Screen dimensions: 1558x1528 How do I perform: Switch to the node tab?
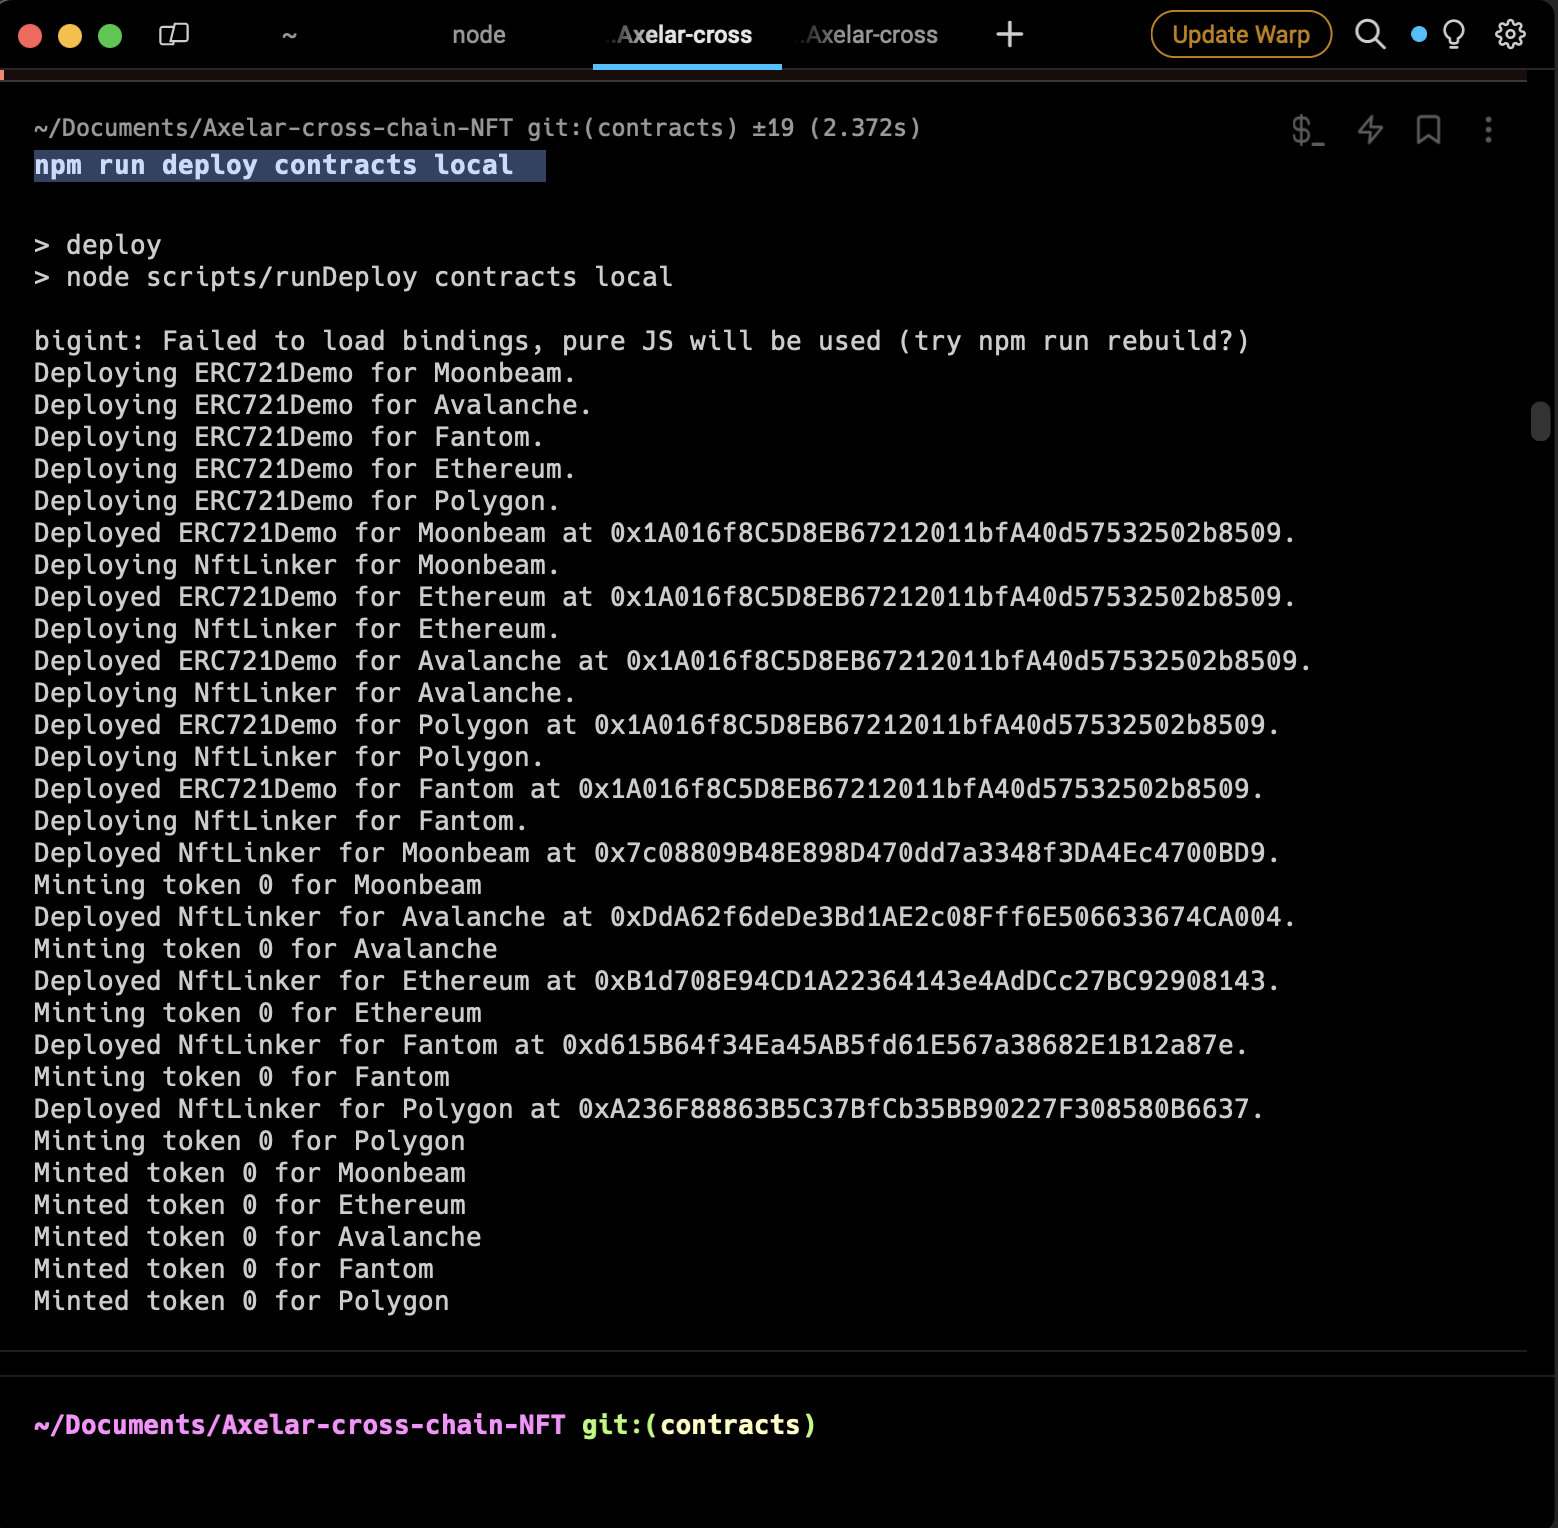[479, 35]
